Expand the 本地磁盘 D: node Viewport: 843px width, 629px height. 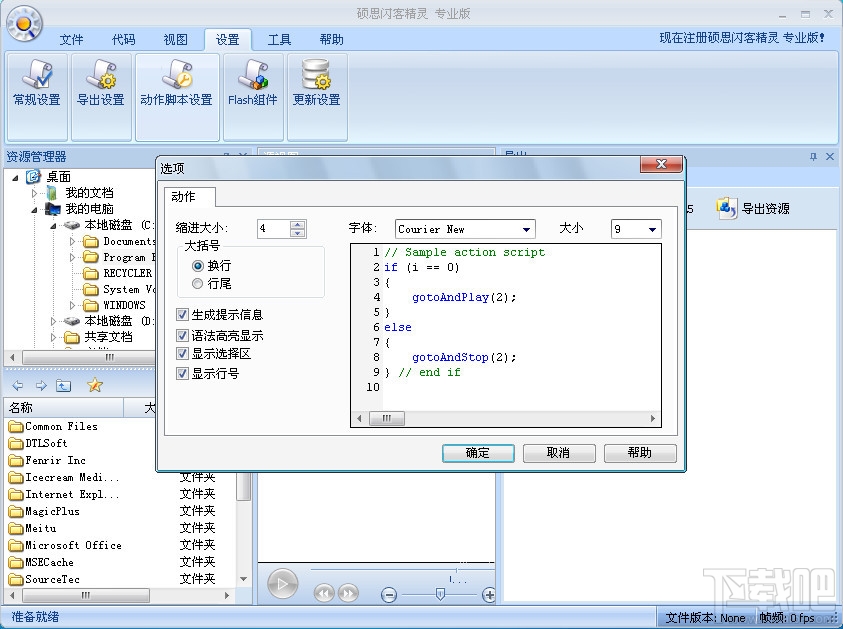tap(53, 321)
